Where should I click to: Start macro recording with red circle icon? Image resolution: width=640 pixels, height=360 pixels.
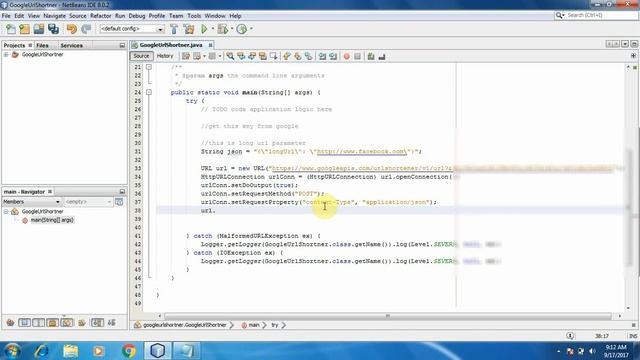click(347, 56)
